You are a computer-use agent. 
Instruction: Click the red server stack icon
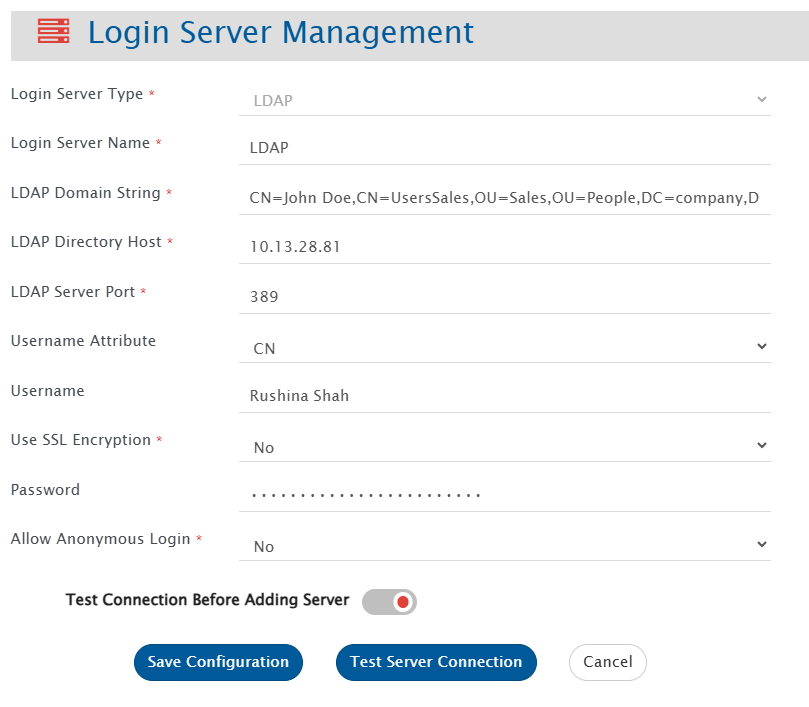[x=53, y=33]
